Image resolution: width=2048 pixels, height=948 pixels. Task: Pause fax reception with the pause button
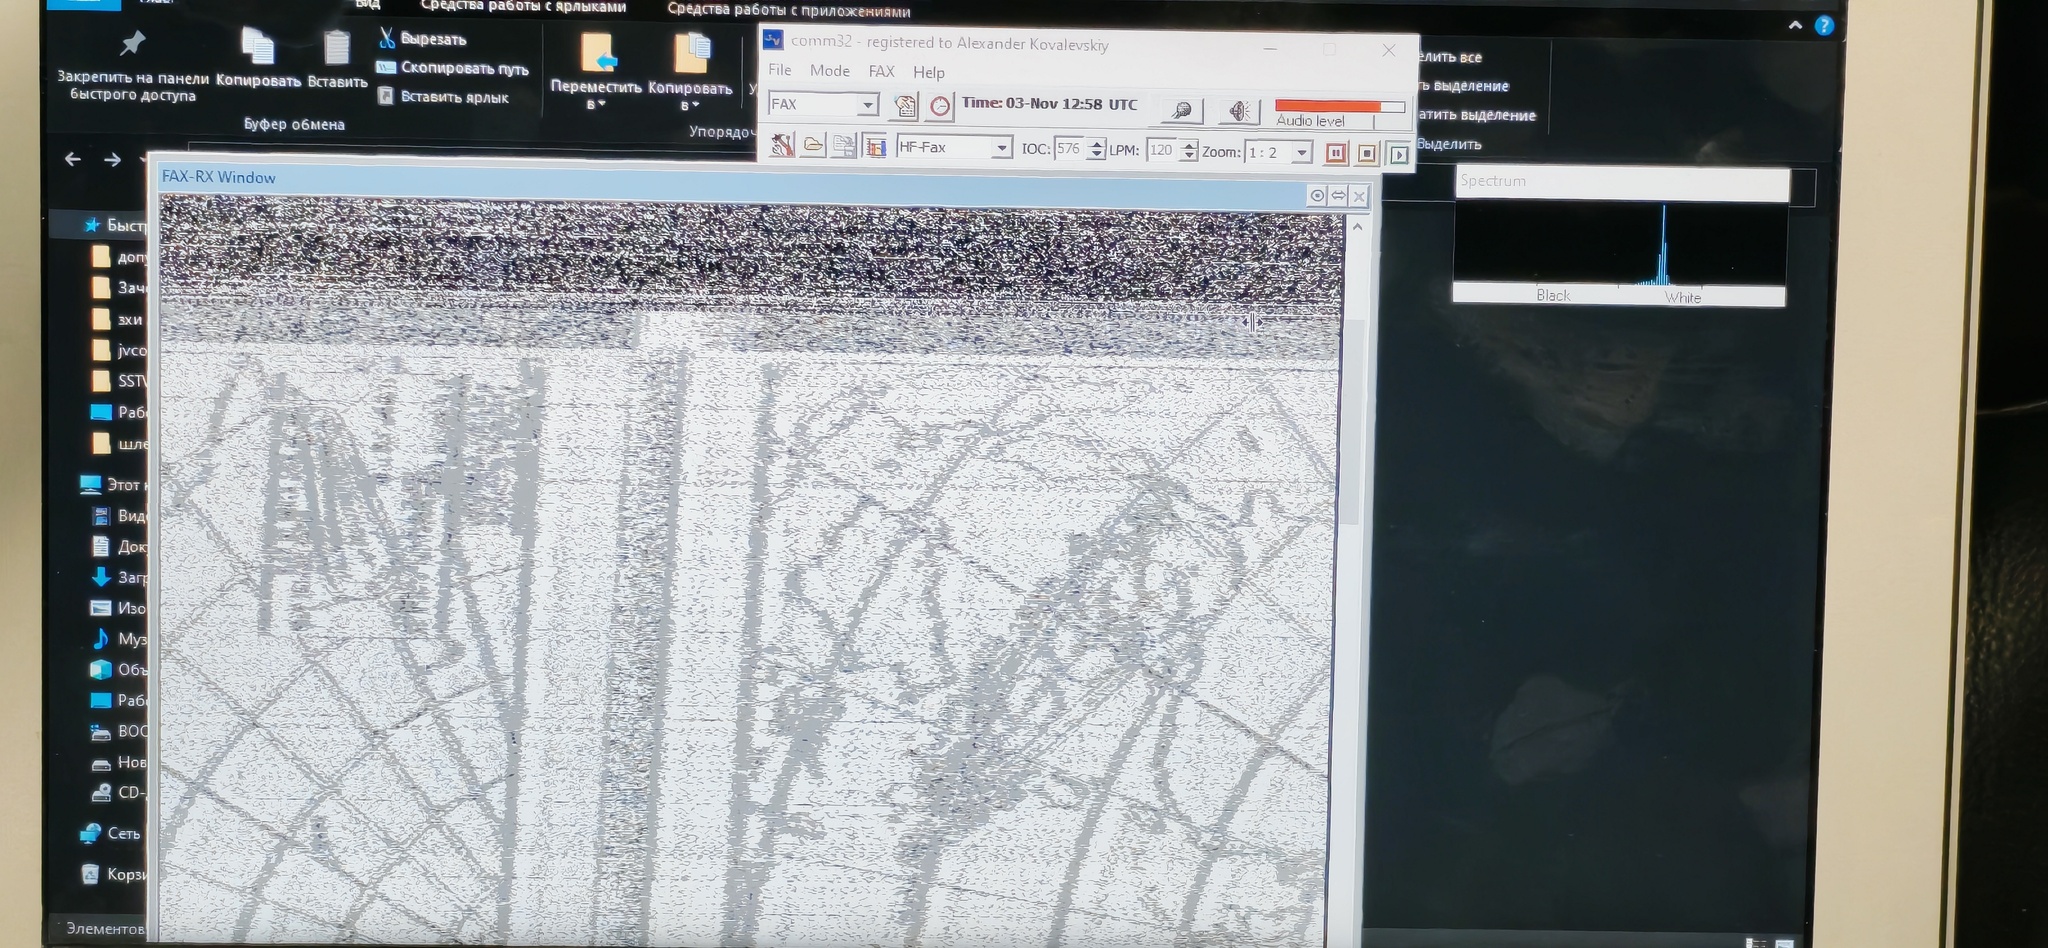(x=1335, y=153)
